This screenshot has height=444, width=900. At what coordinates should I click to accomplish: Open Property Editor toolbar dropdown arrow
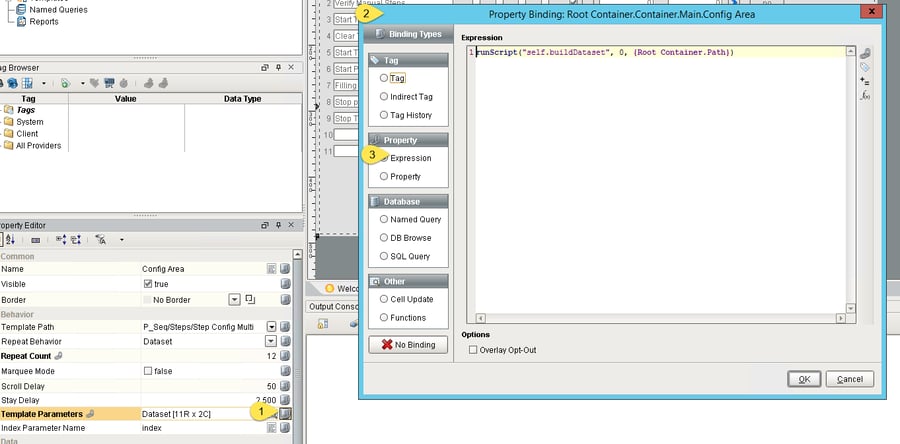pos(121,240)
